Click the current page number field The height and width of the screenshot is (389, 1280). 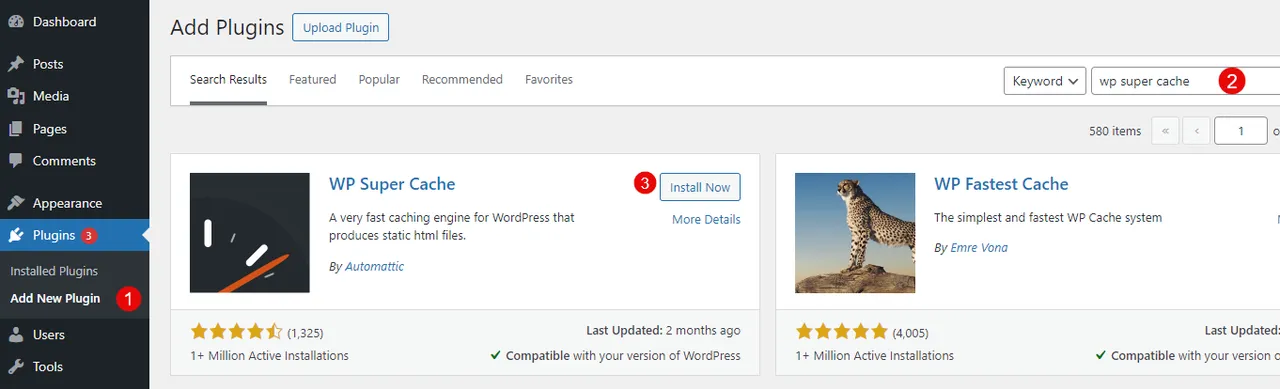(1240, 131)
